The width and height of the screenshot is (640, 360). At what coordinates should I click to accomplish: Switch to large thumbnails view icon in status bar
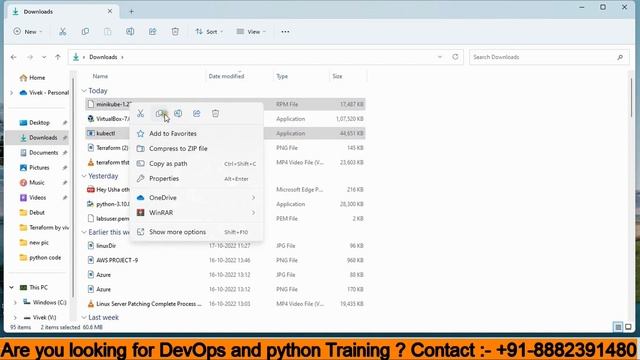point(628,327)
